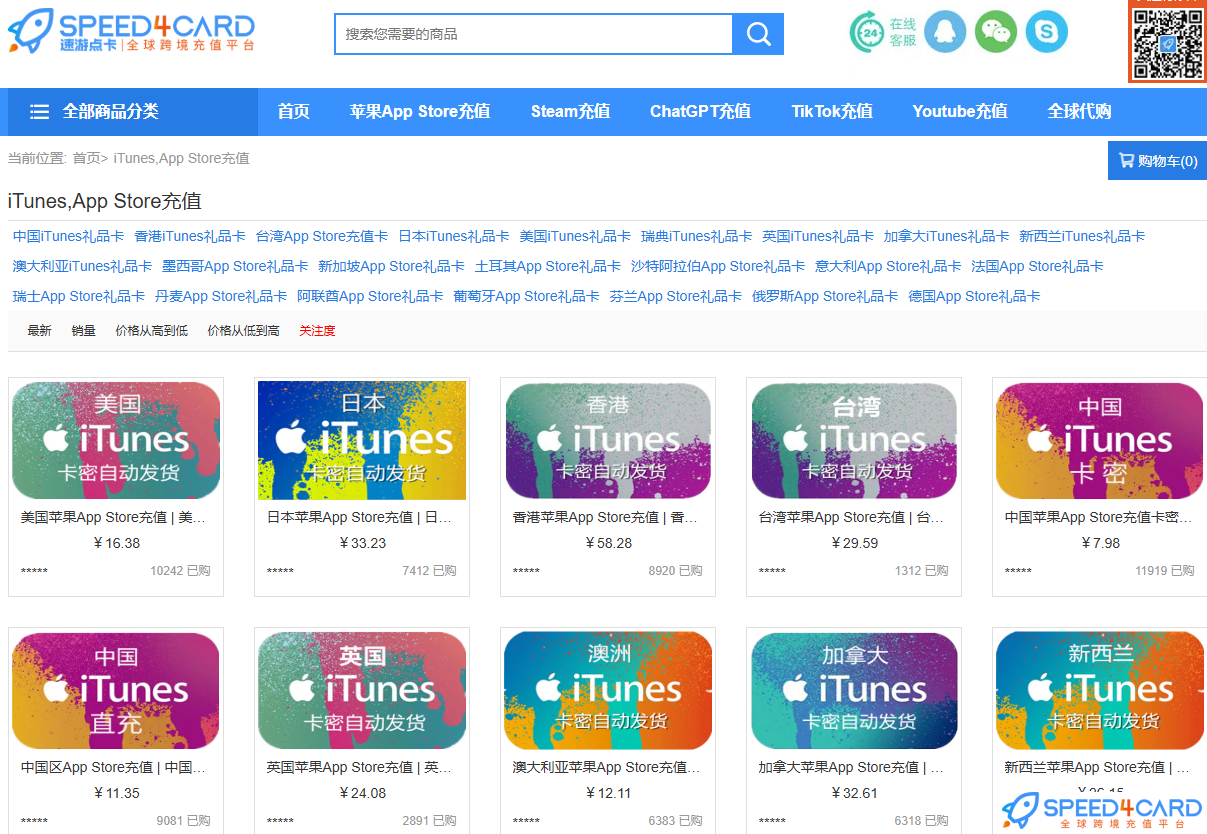Open the Steam充值 menu item
This screenshot has width=1207, height=834.
pyautogui.click(x=570, y=111)
